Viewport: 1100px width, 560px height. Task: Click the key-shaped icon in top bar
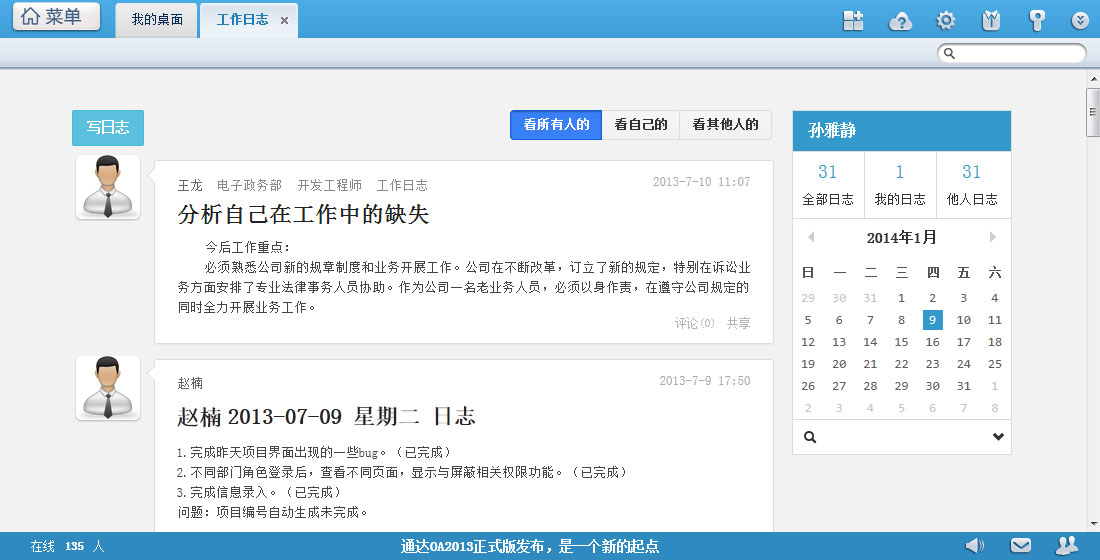[x=1037, y=20]
